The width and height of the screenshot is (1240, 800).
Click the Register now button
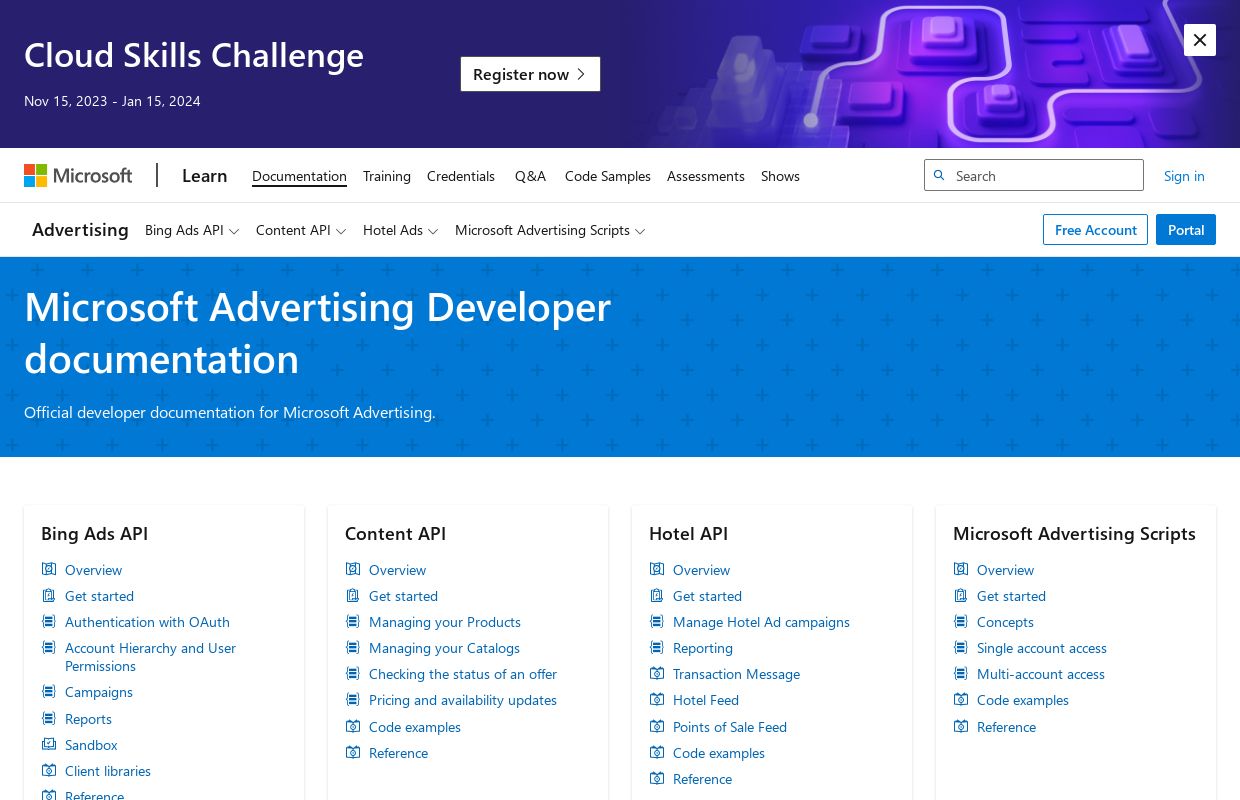coord(530,74)
